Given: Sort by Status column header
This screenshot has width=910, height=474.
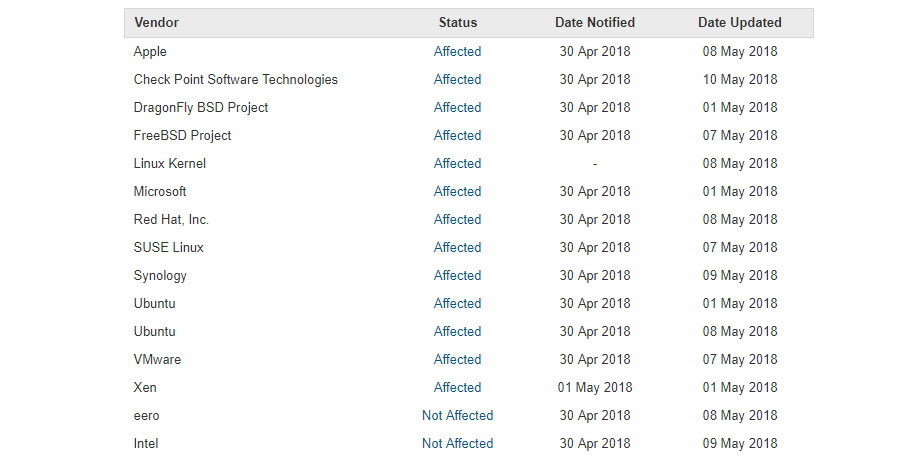Looking at the screenshot, I should coord(457,23).
